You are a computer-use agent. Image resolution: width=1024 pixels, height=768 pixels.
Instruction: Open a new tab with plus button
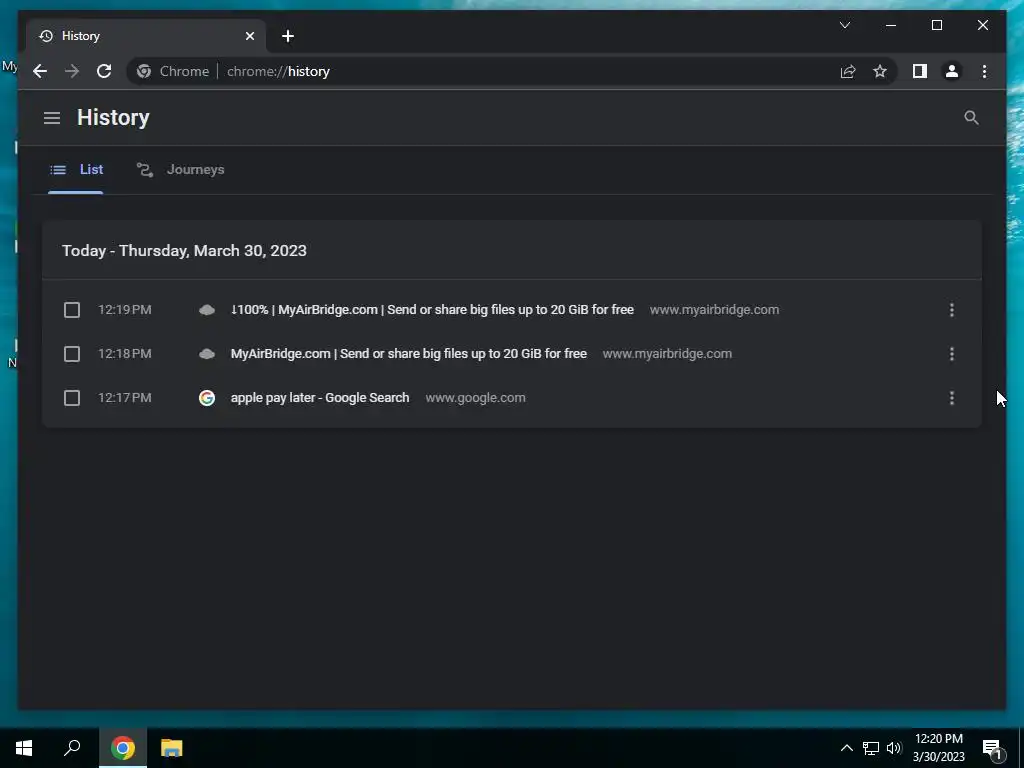pyautogui.click(x=288, y=36)
